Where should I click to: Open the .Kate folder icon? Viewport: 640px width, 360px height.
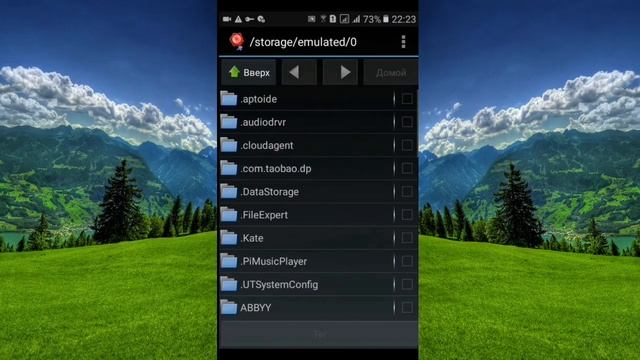pyautogui.click(x=229, y=238)
